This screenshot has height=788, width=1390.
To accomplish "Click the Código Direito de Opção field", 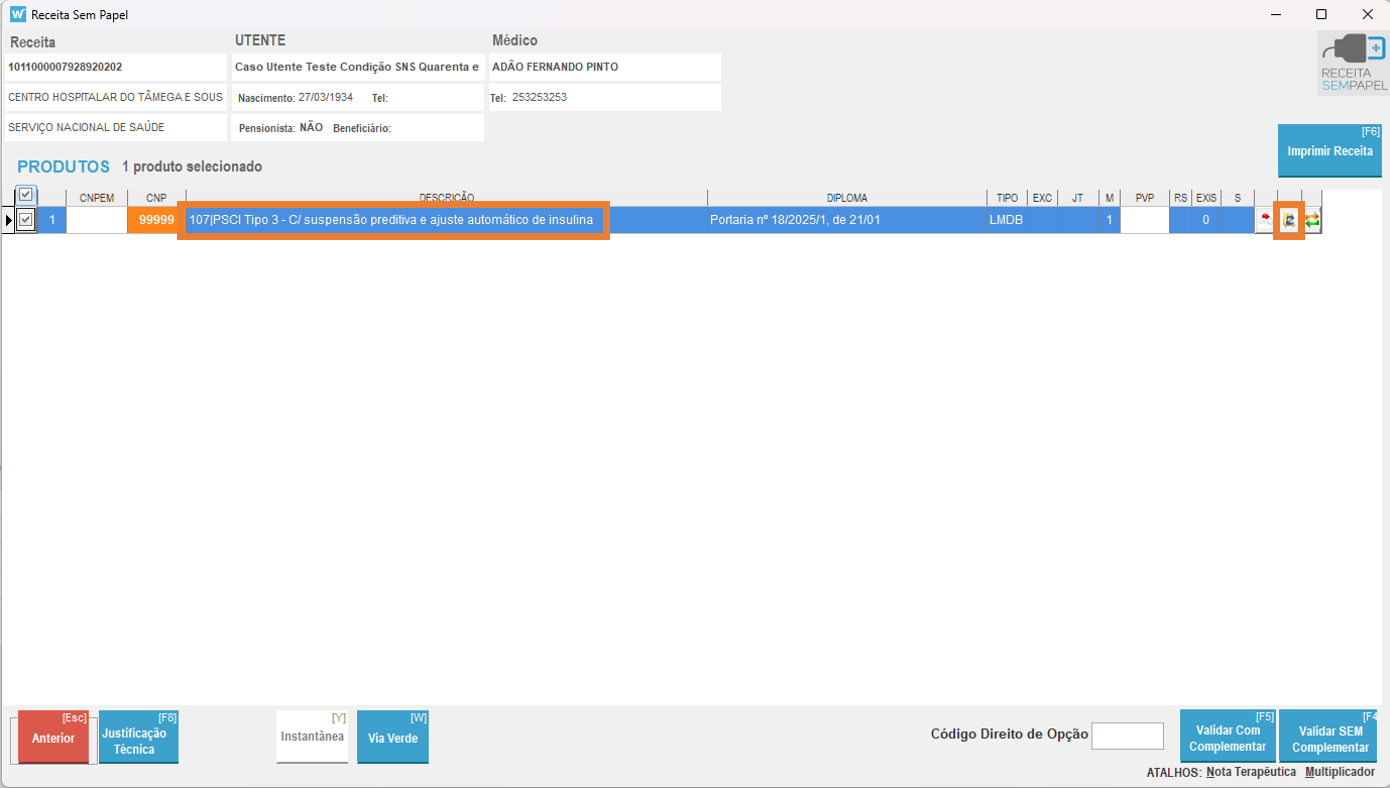I will (x=1127, y=736).
